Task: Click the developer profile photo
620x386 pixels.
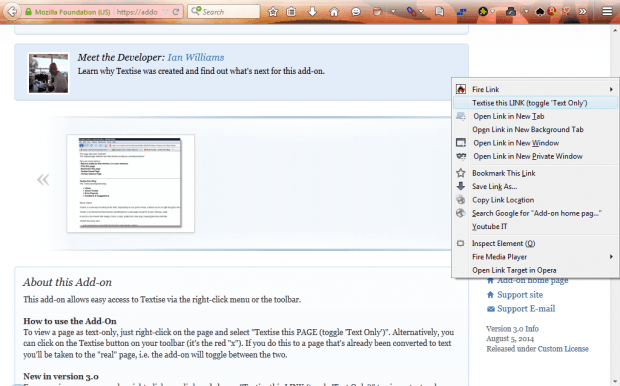Action: click(48, 73)
